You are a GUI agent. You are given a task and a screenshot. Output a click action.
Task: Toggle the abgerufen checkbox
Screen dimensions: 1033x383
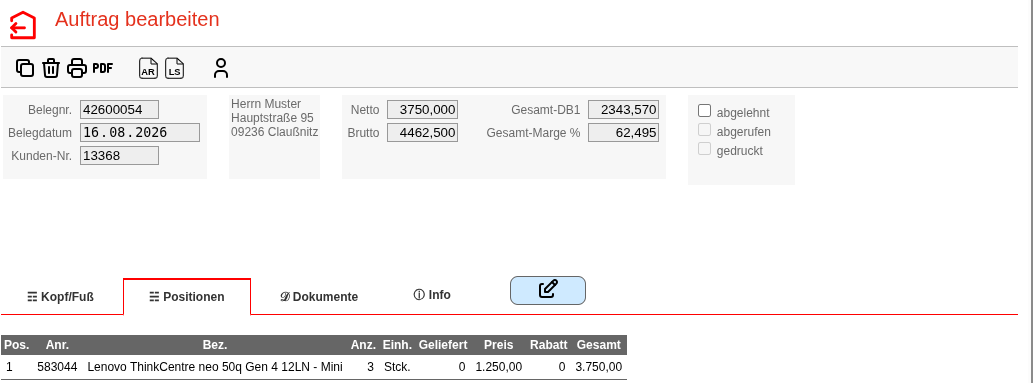705,130
